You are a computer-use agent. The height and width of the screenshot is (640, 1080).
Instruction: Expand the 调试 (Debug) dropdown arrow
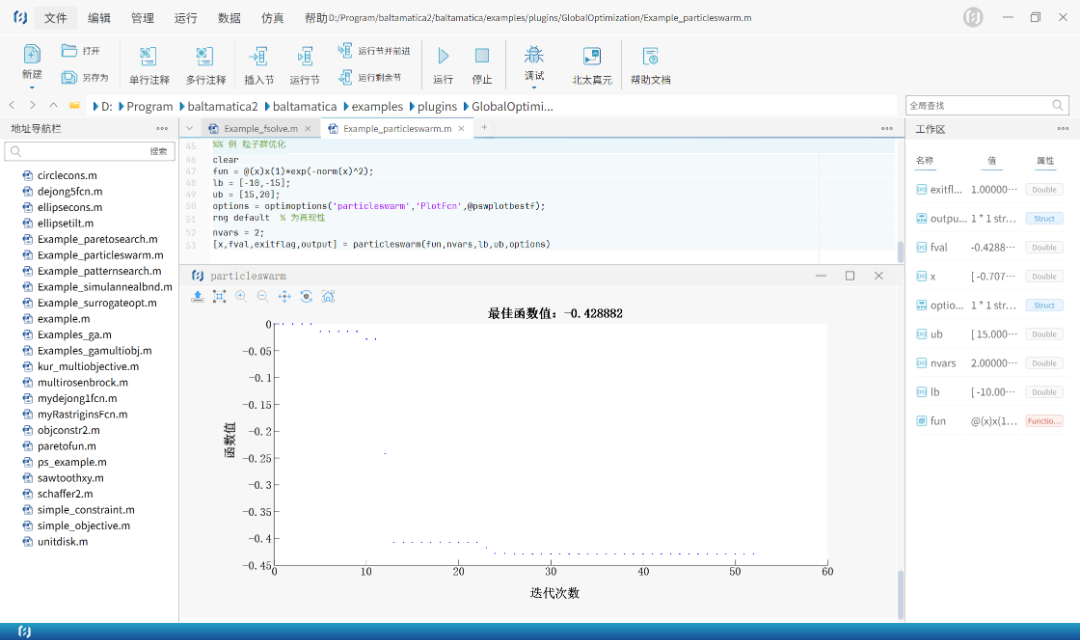[534, 88]
